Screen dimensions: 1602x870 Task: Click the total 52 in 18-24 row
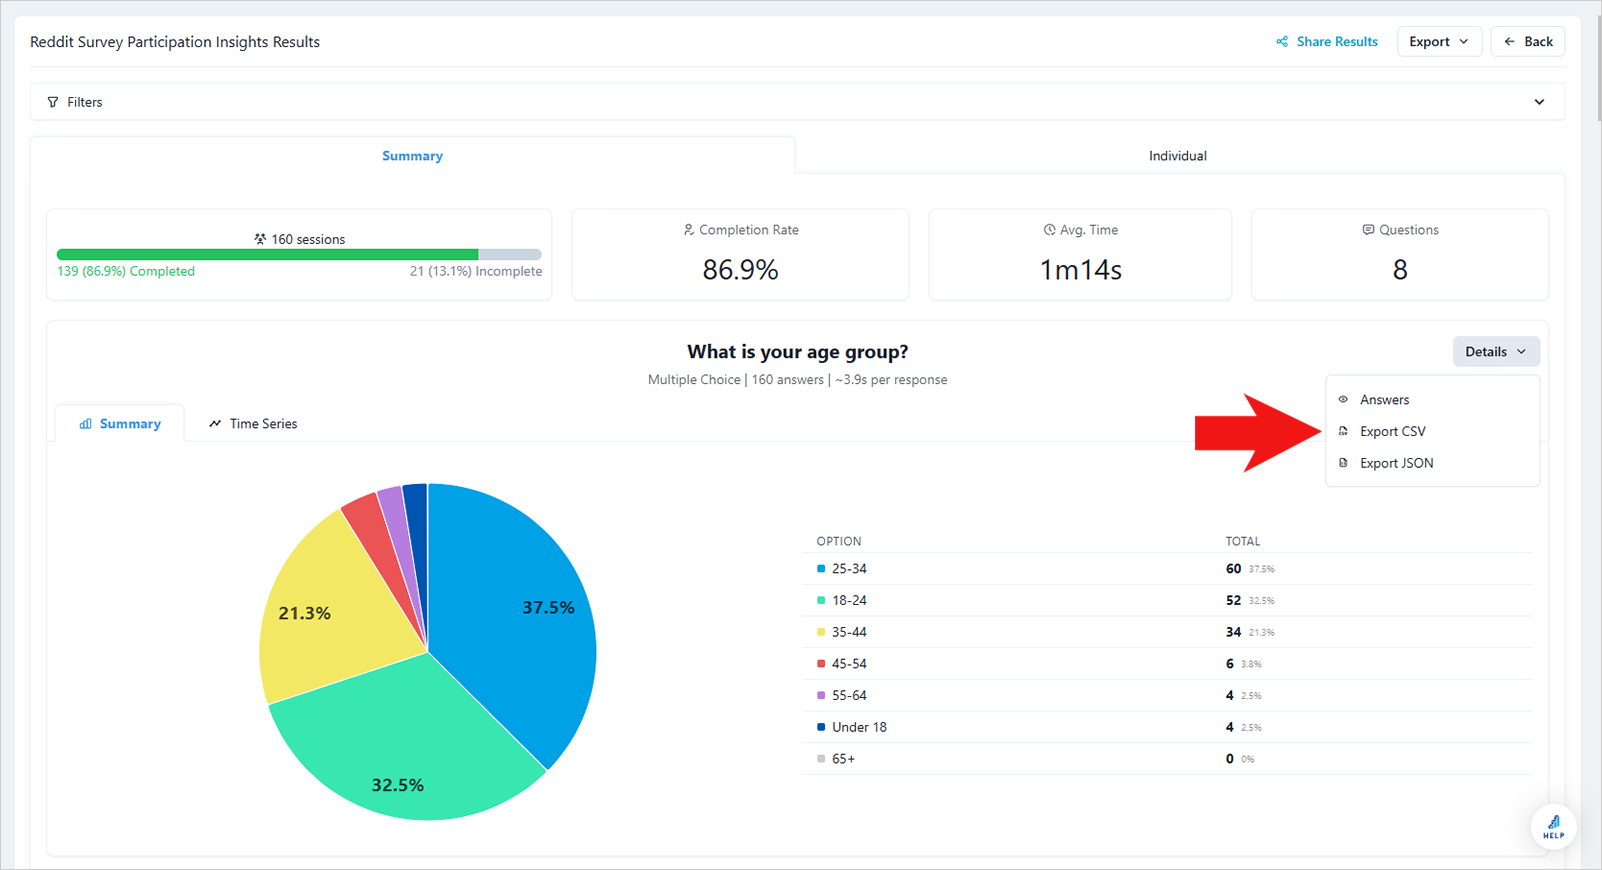pyautogui.click(x=1233, y=601)
